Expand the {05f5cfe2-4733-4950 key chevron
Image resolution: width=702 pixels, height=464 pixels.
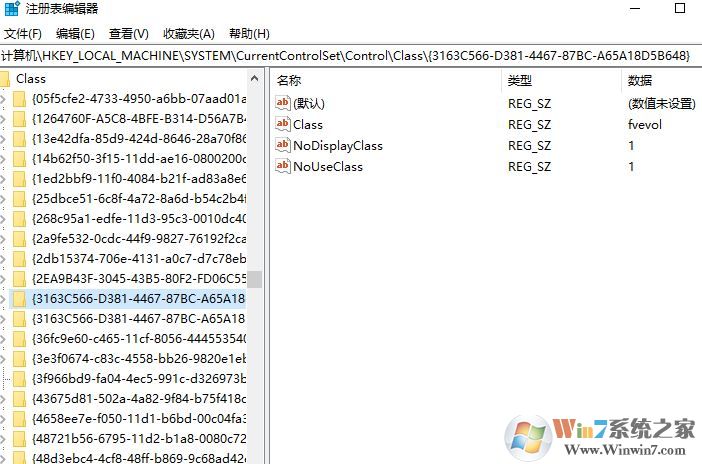click(3, 99)
